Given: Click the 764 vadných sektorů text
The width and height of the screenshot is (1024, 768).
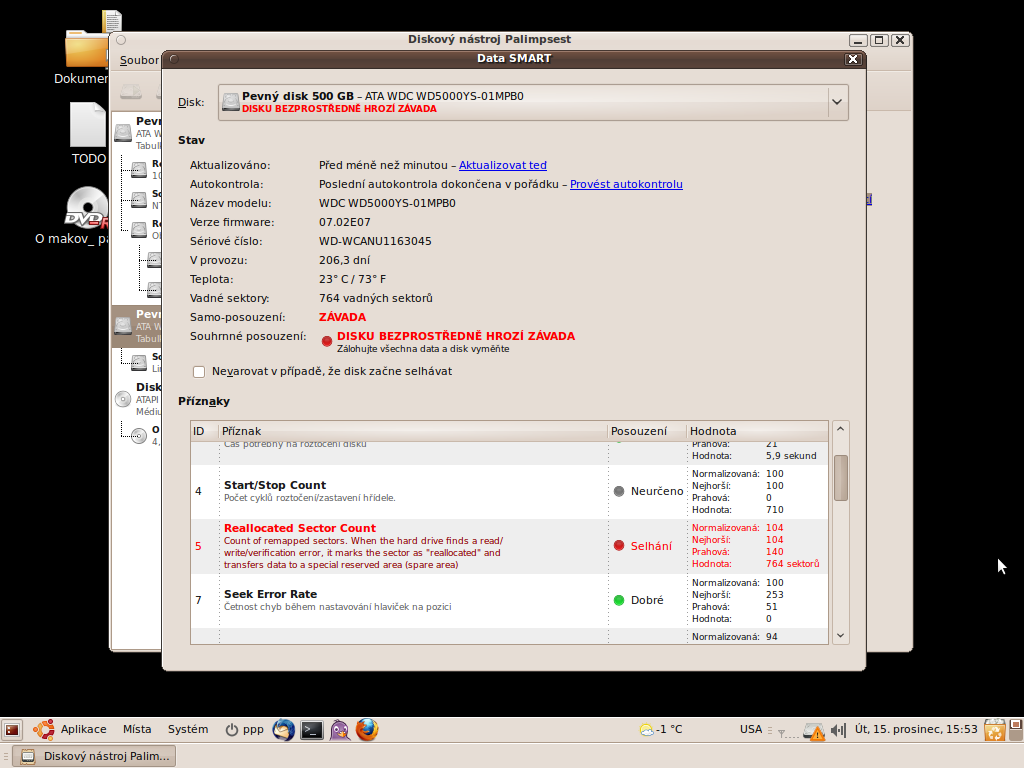Looking at the screenshot, I should 376,298.
